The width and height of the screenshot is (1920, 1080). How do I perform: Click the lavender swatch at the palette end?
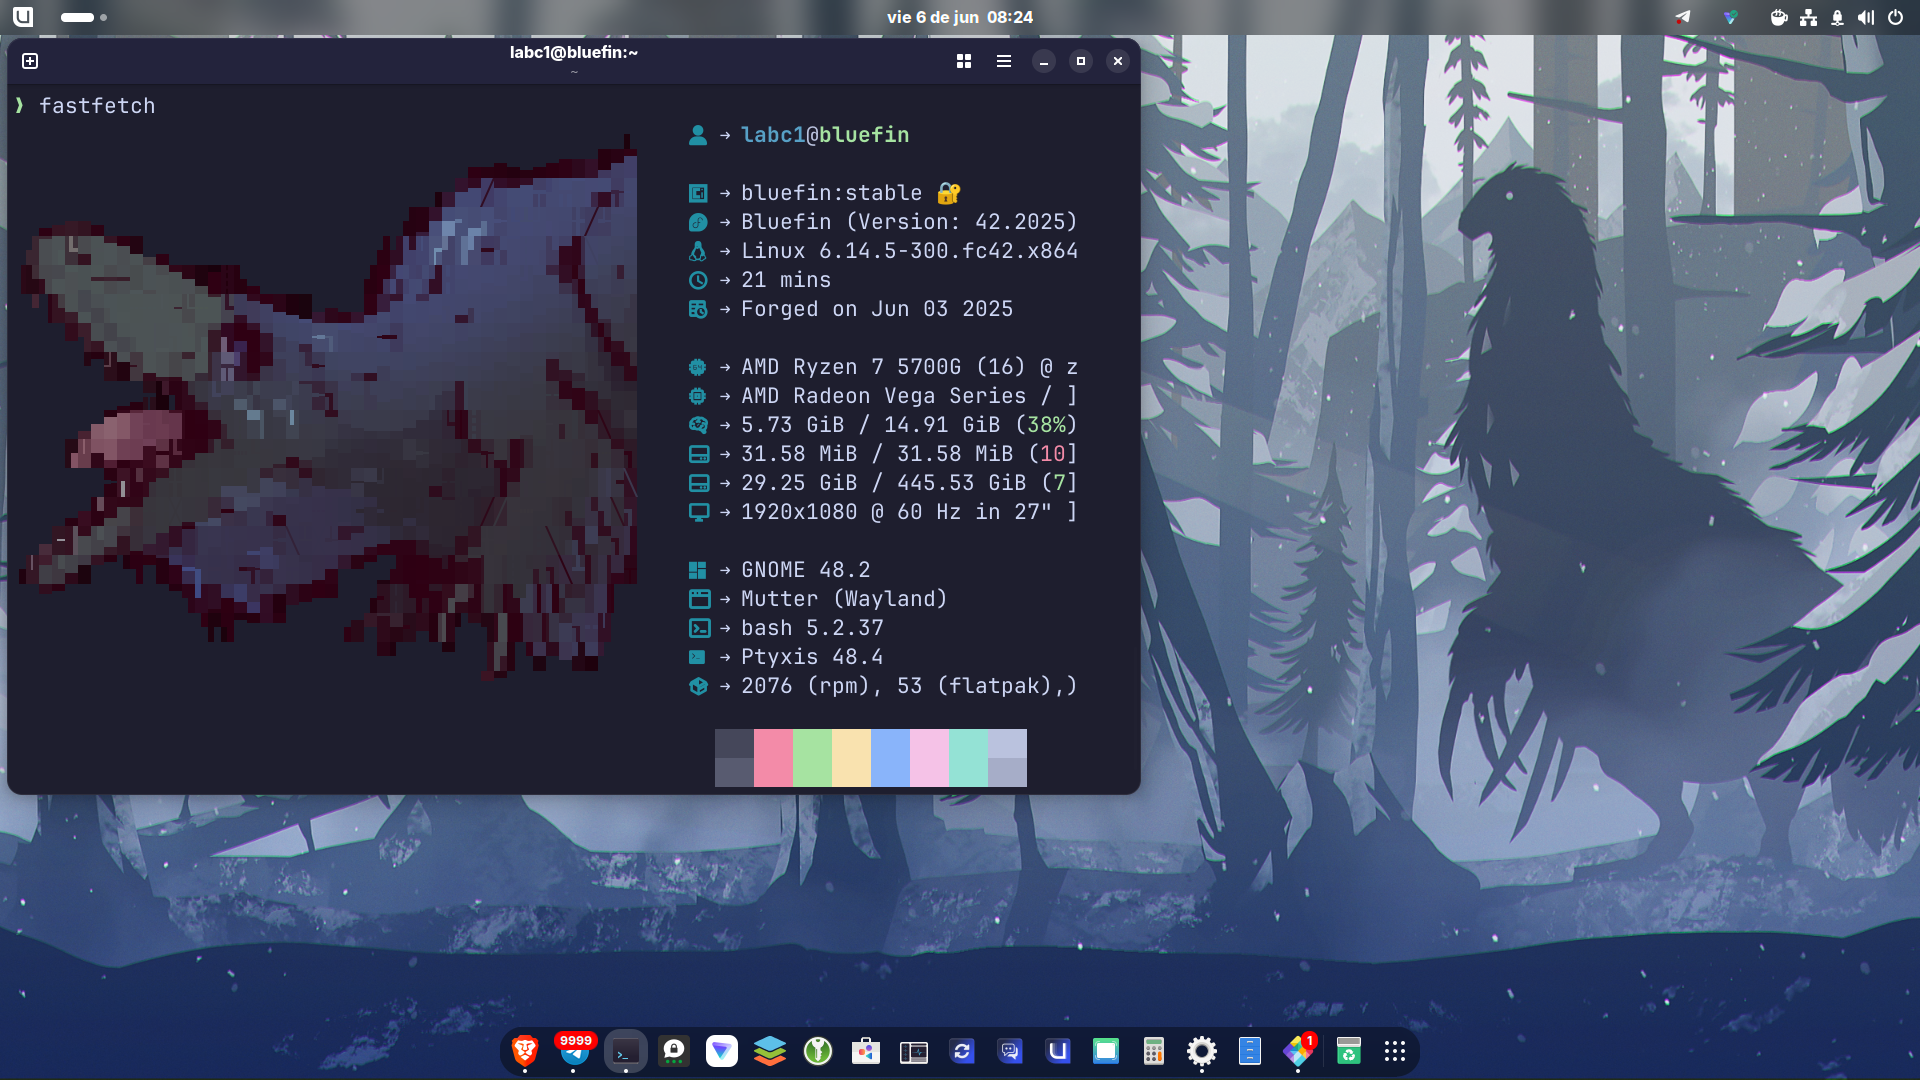point(1007,758)
